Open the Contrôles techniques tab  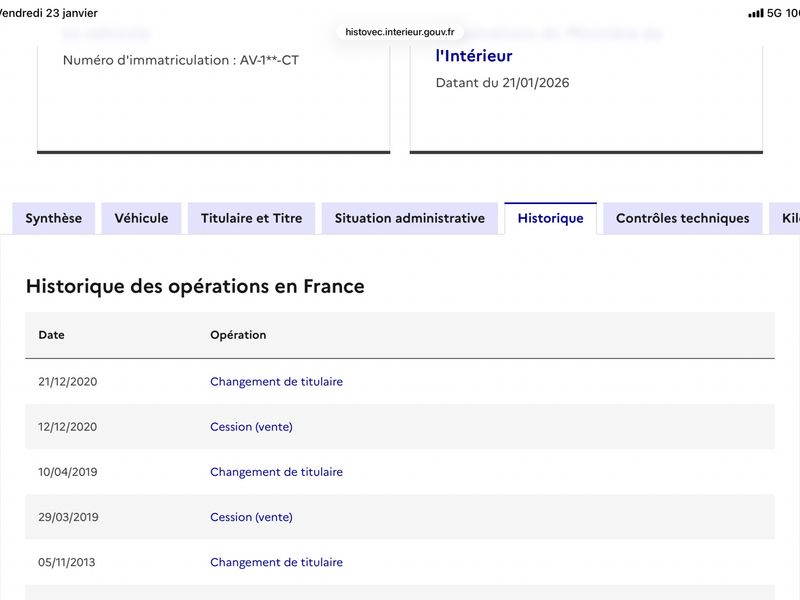click(683, 218)
